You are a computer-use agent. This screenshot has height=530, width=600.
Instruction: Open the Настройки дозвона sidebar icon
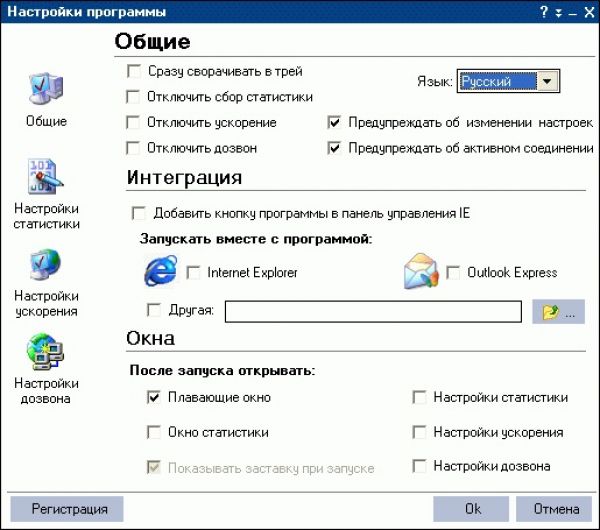pyautogui.click(x=45, y=352)
